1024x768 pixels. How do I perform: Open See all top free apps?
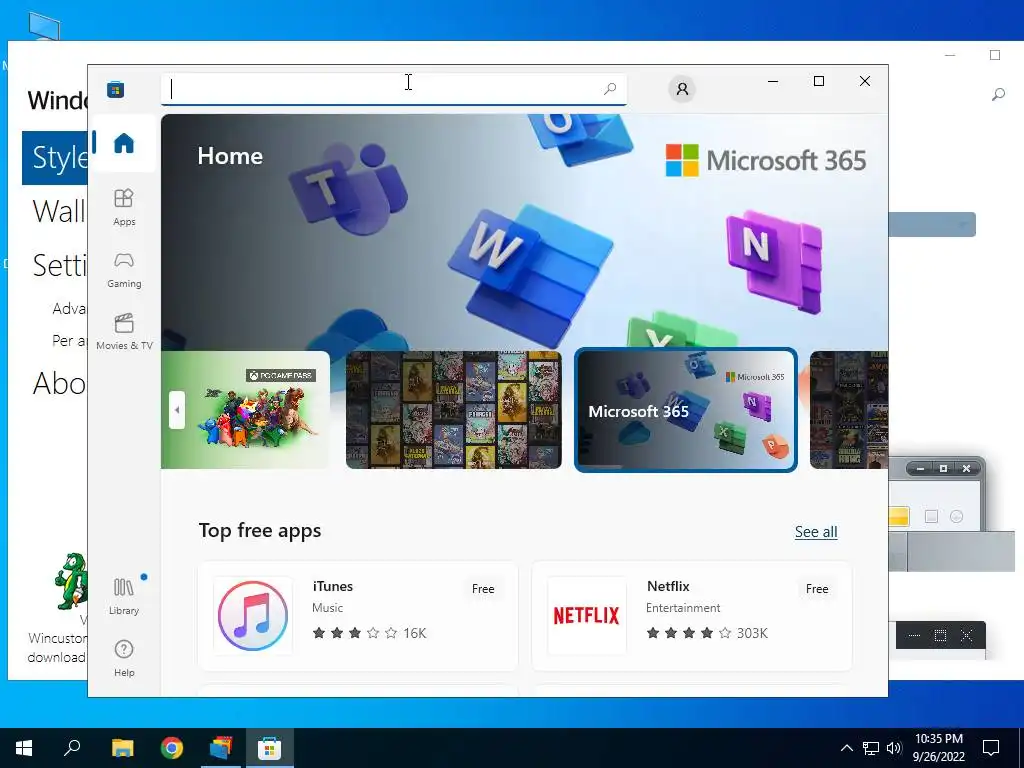(x=816, y=532)
